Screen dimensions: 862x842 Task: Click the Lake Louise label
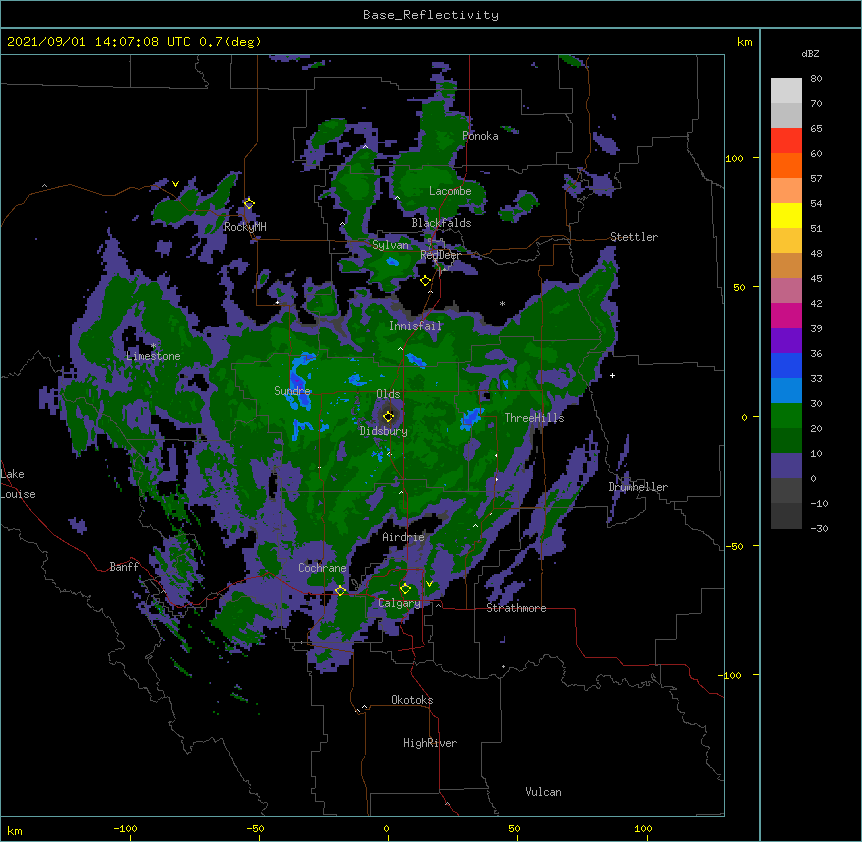16,484
